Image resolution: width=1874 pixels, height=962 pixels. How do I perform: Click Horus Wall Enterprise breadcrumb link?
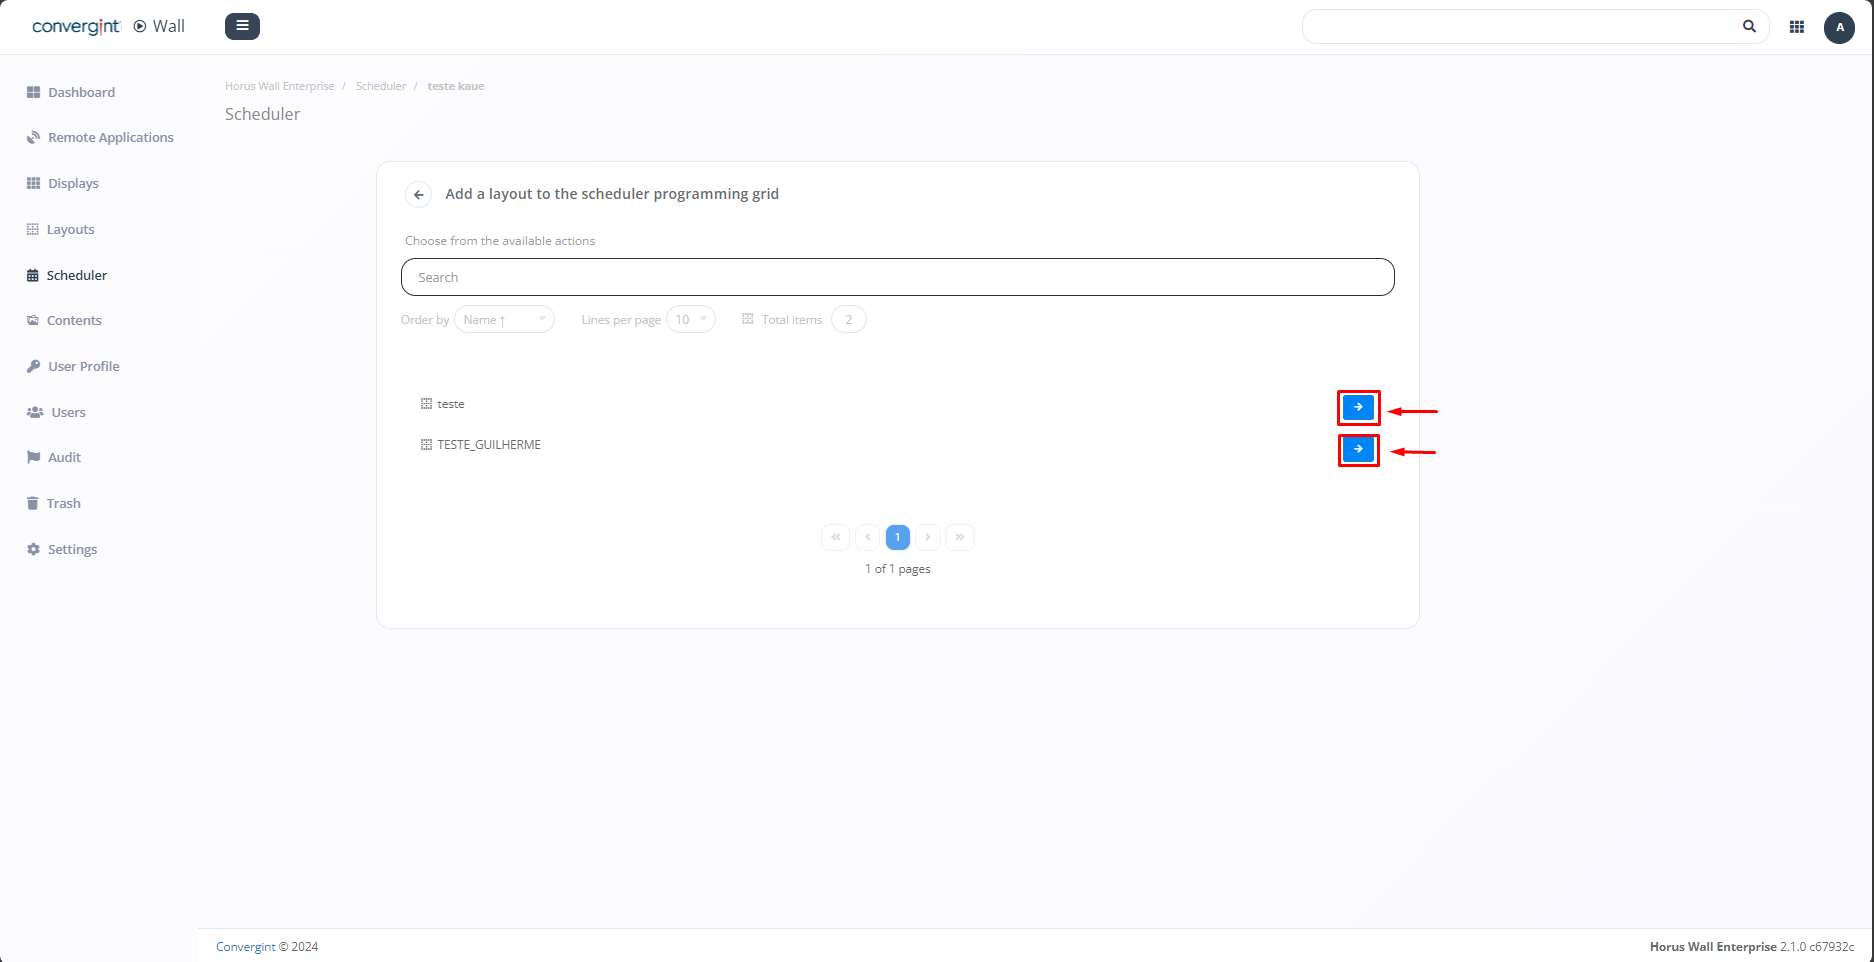tap(280, 86)
